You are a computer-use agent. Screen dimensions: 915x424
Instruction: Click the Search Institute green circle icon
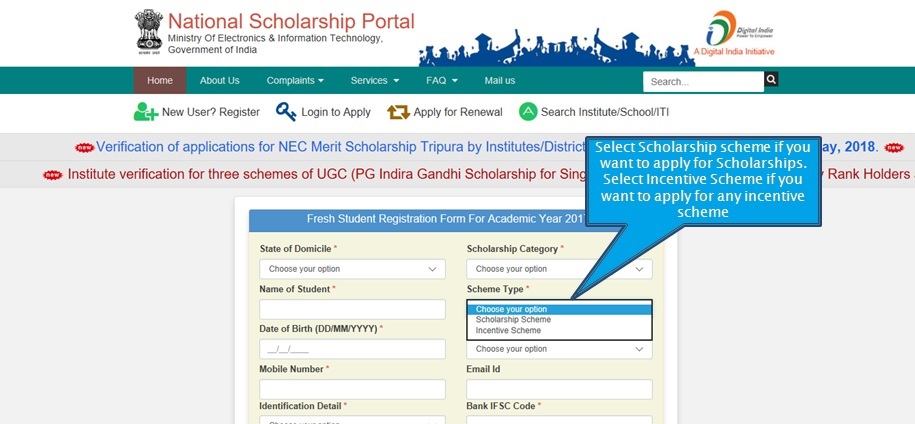click(x=528, y=111)
